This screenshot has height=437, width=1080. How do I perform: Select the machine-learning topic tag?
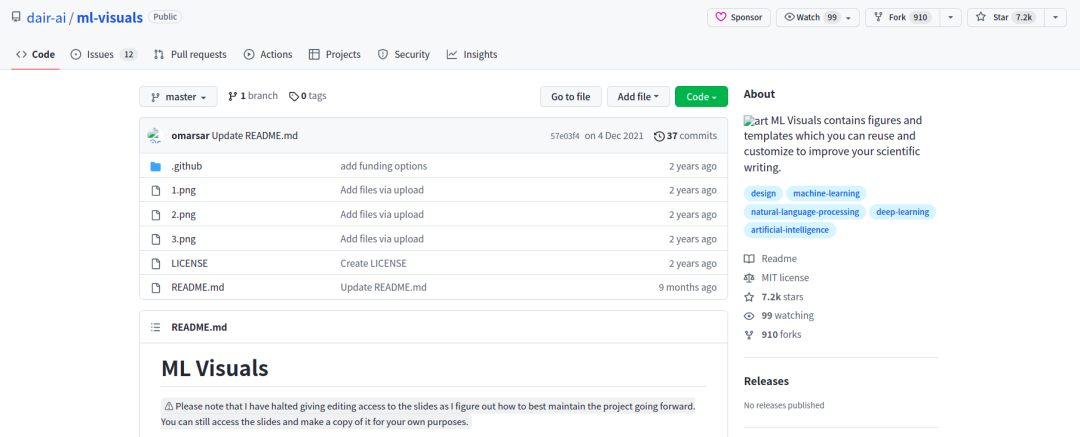[827, 194]
